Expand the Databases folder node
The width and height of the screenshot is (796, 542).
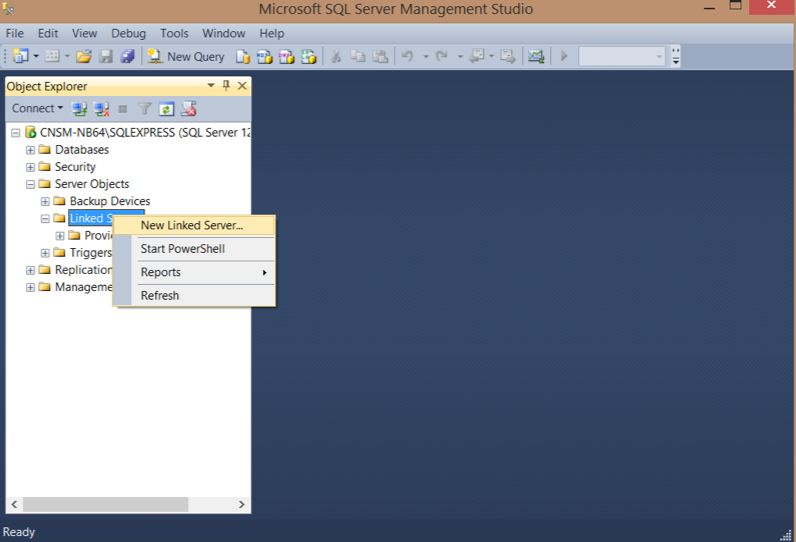click(30, 150)
